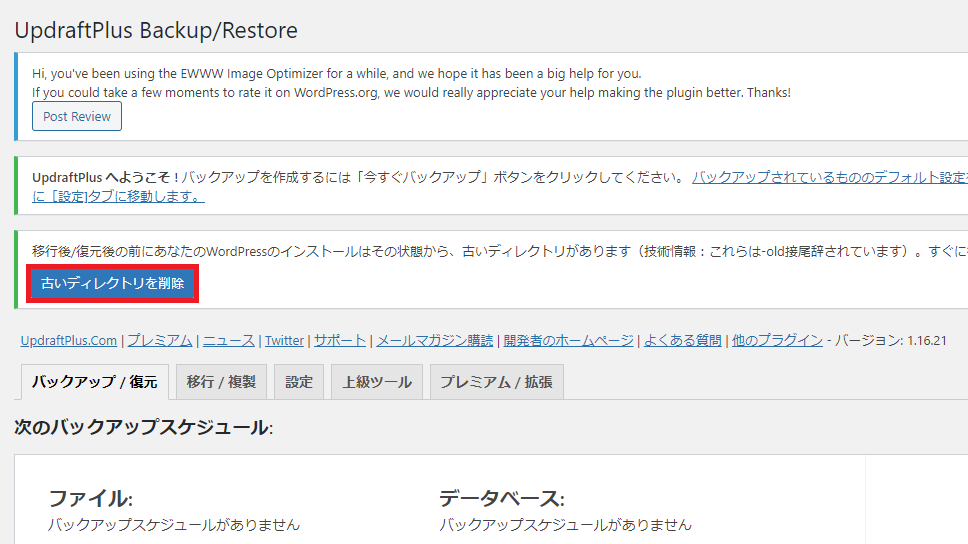Select the プレミアム / 拡張 tab
968x544 pixels.
(x=496, y=382)
